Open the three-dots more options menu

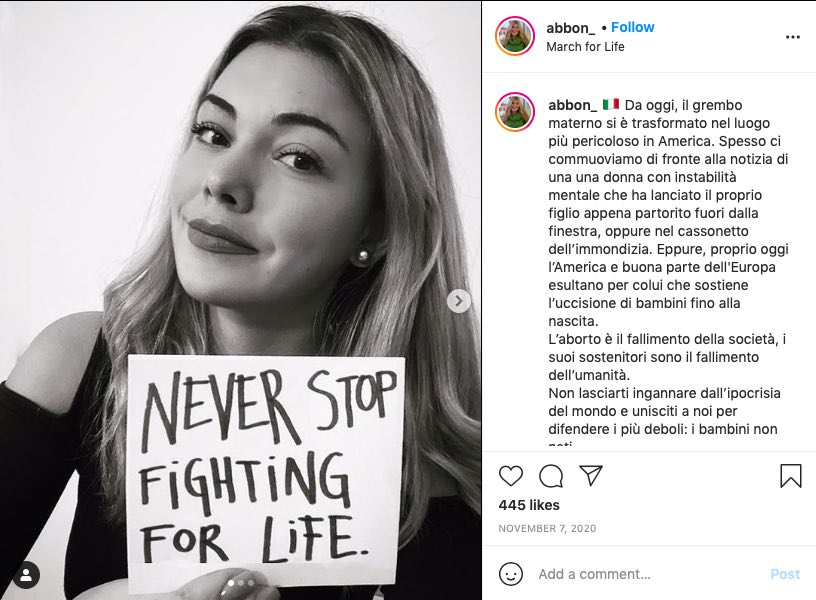[793, 37]
